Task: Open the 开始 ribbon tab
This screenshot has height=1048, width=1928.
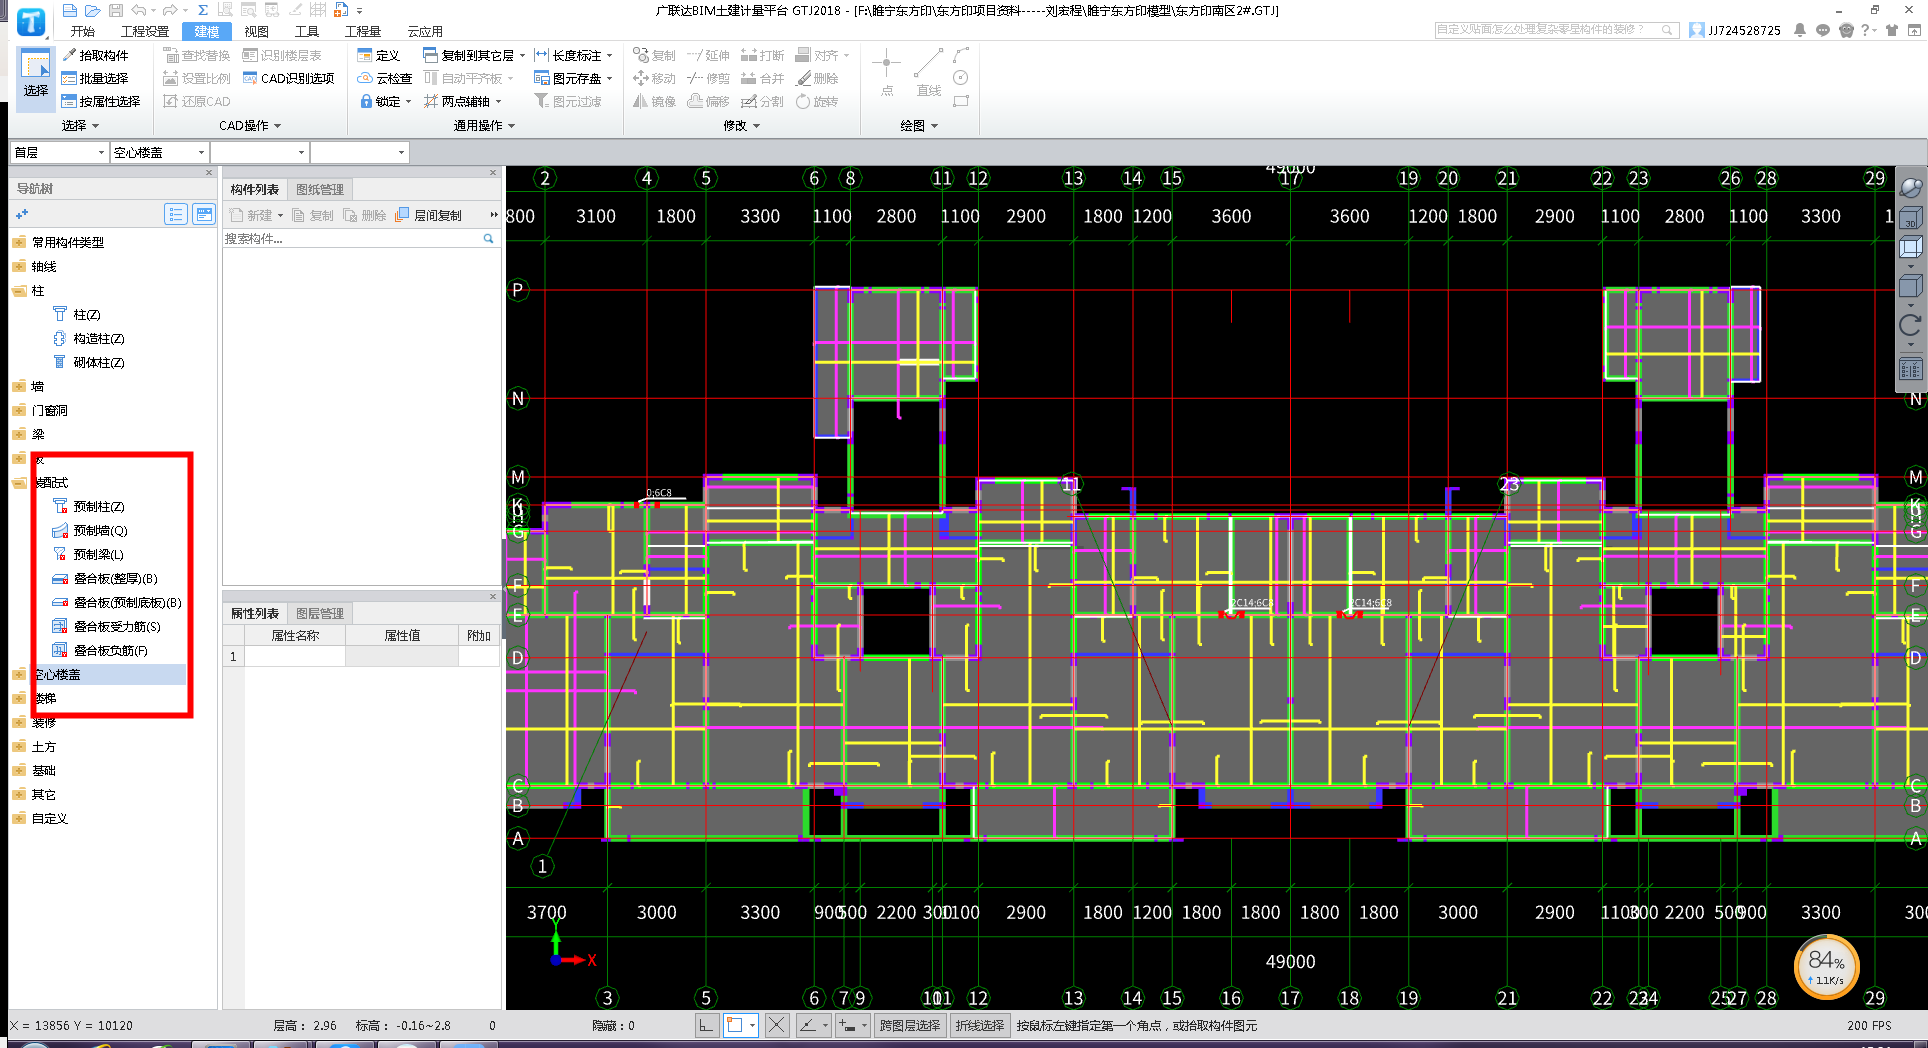Action: point(83,31)
